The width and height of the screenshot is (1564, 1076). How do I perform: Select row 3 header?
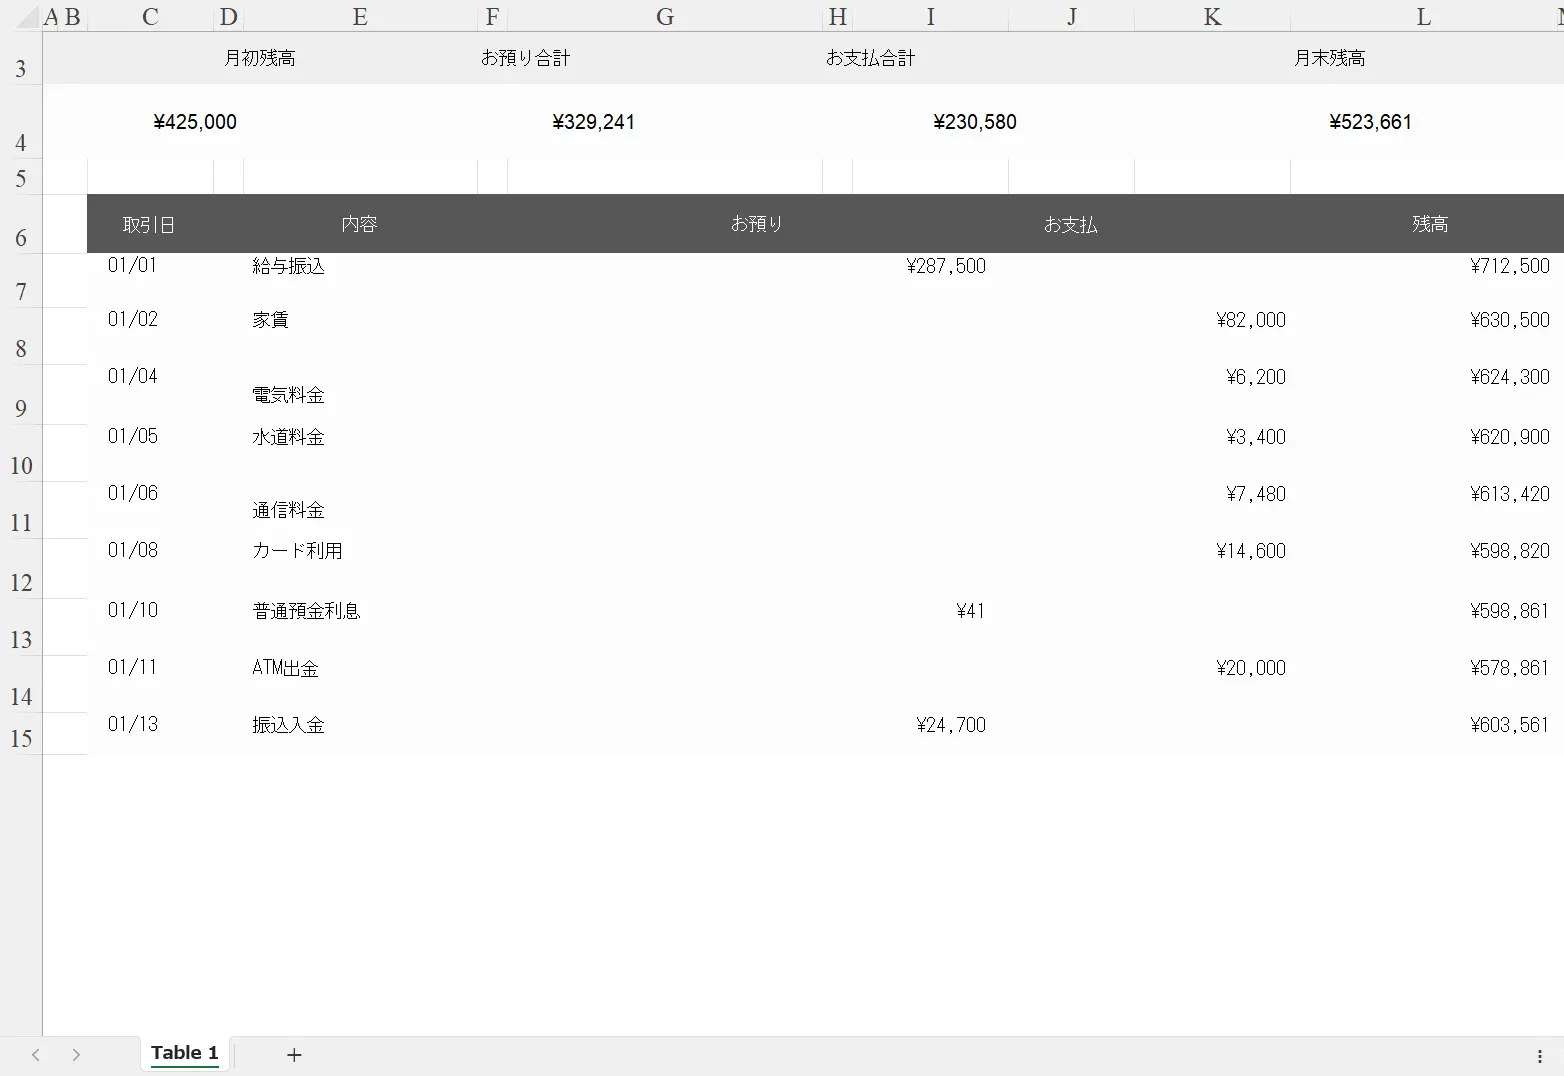pyautogui.click(x=21, y=58)
